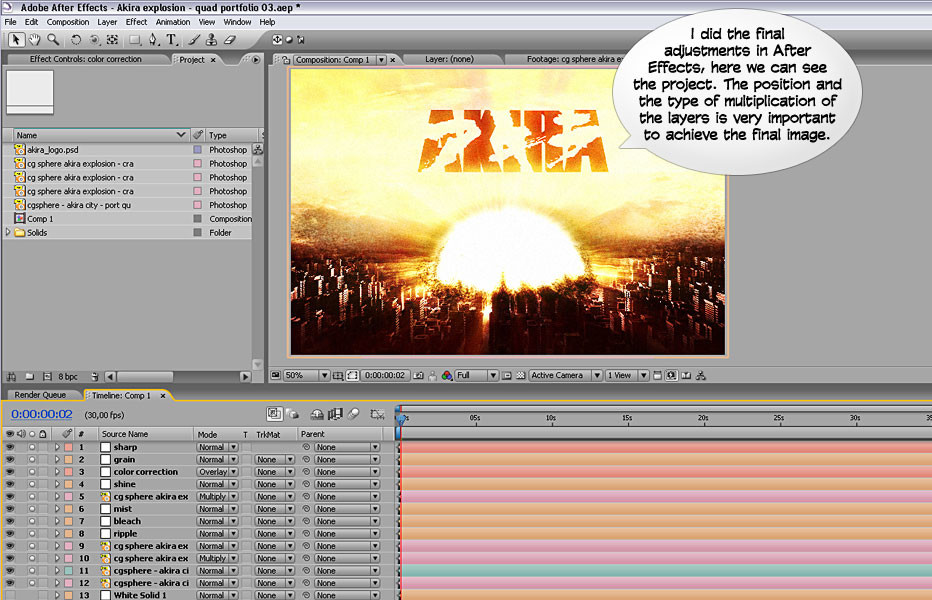Select the Zoom magnifier tool
Image resolution: width=932 pixels, height=600 pixels.
tap(53, 40)
